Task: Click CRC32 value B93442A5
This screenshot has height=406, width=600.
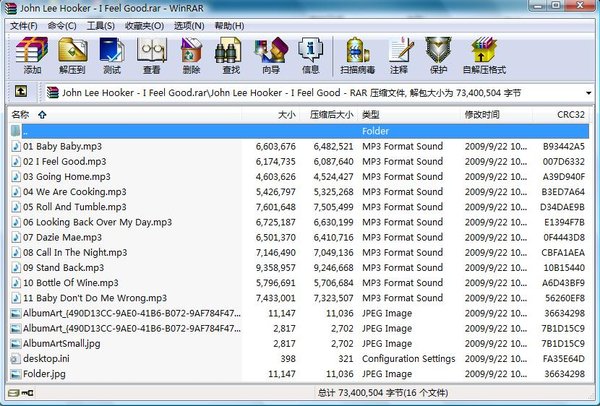Action: (x=564, y=146)
